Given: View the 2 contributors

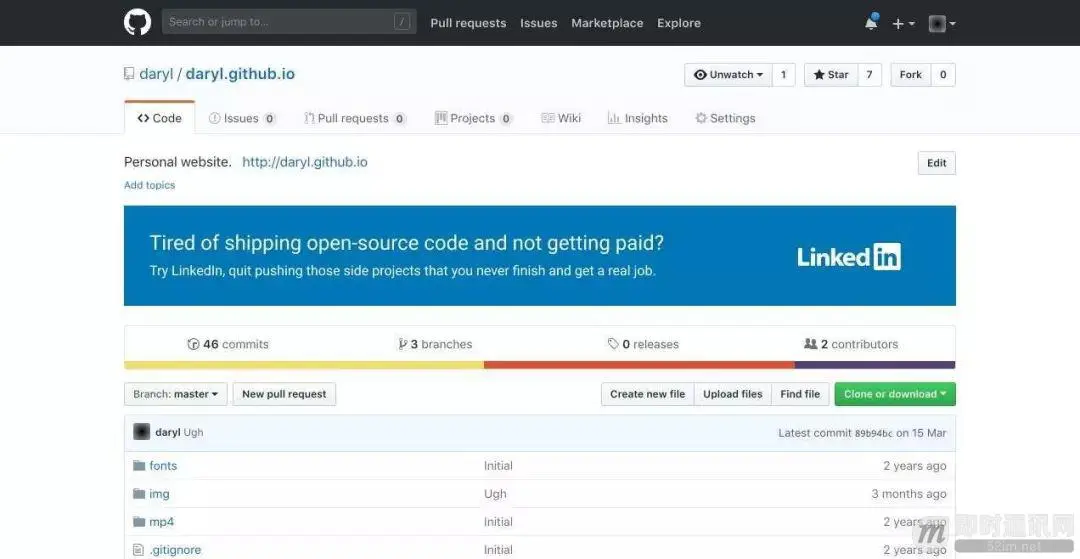Looking at the screenshot, I should click(851, 344).
